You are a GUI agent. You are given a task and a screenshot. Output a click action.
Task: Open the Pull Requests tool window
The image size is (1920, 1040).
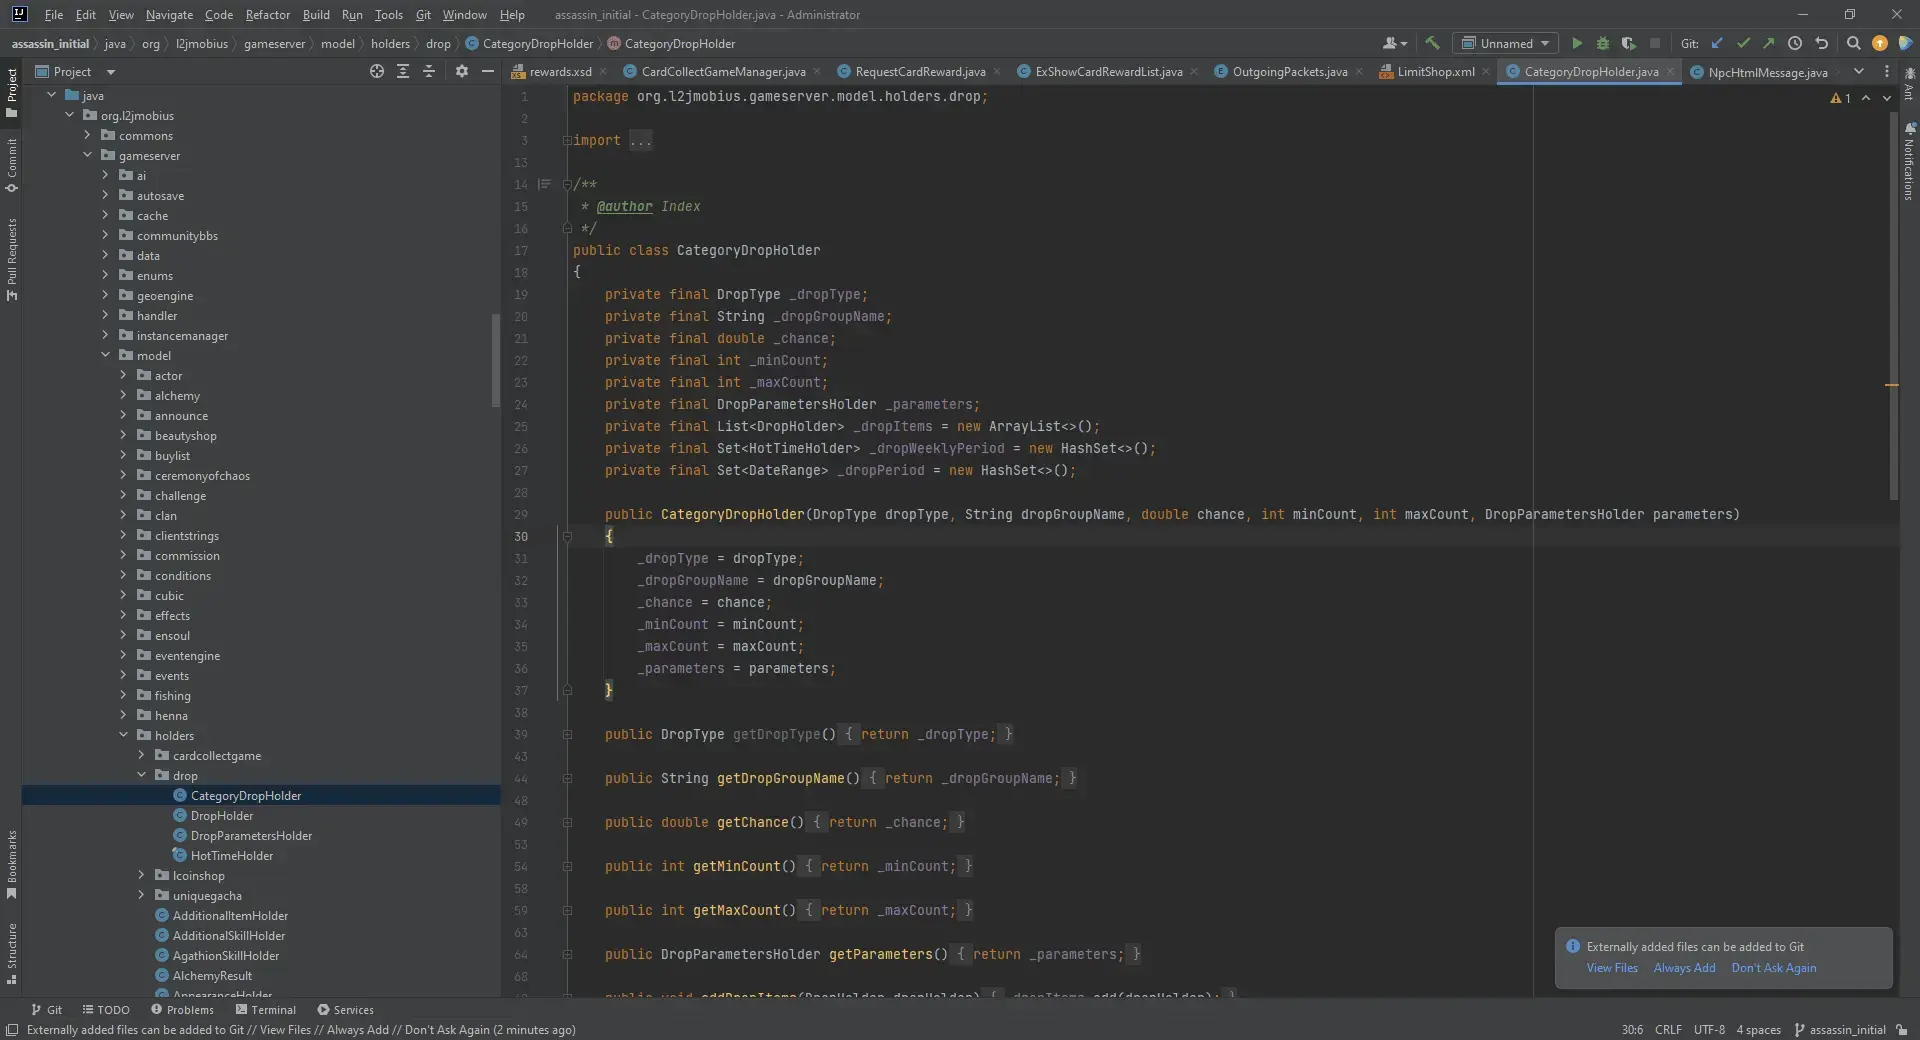(x=11, y=259)
